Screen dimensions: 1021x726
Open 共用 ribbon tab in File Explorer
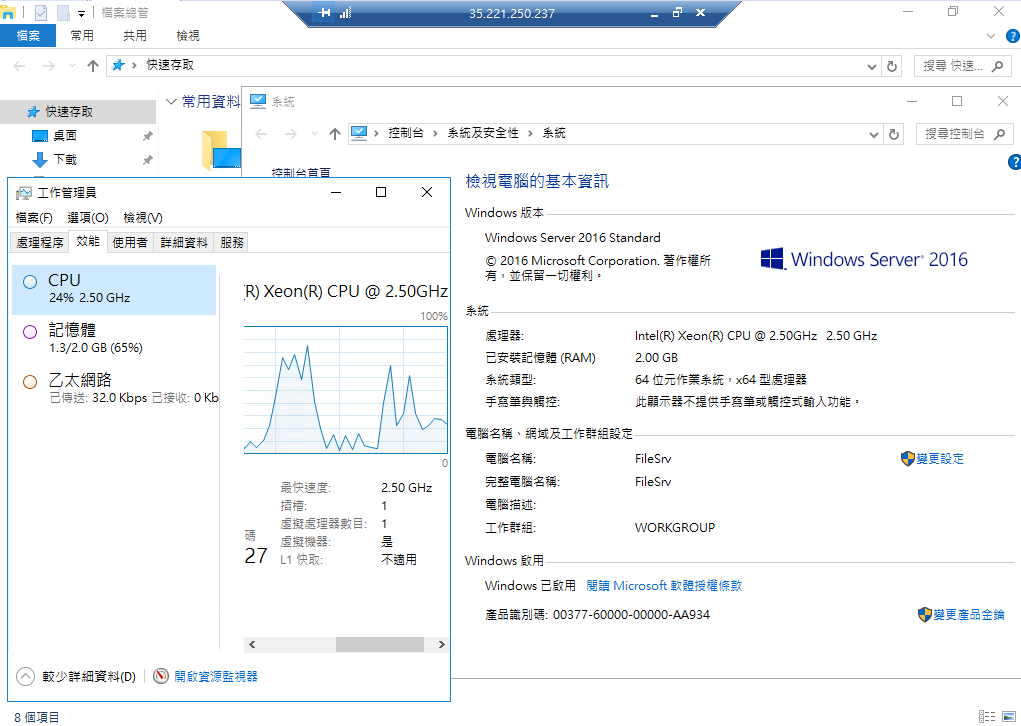tap(135, 35)
